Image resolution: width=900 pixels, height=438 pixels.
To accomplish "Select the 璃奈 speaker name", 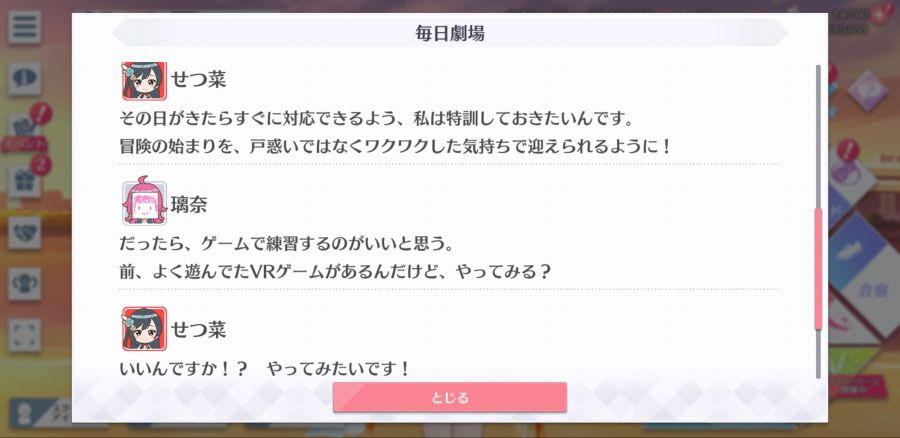I will pos(189,204).
